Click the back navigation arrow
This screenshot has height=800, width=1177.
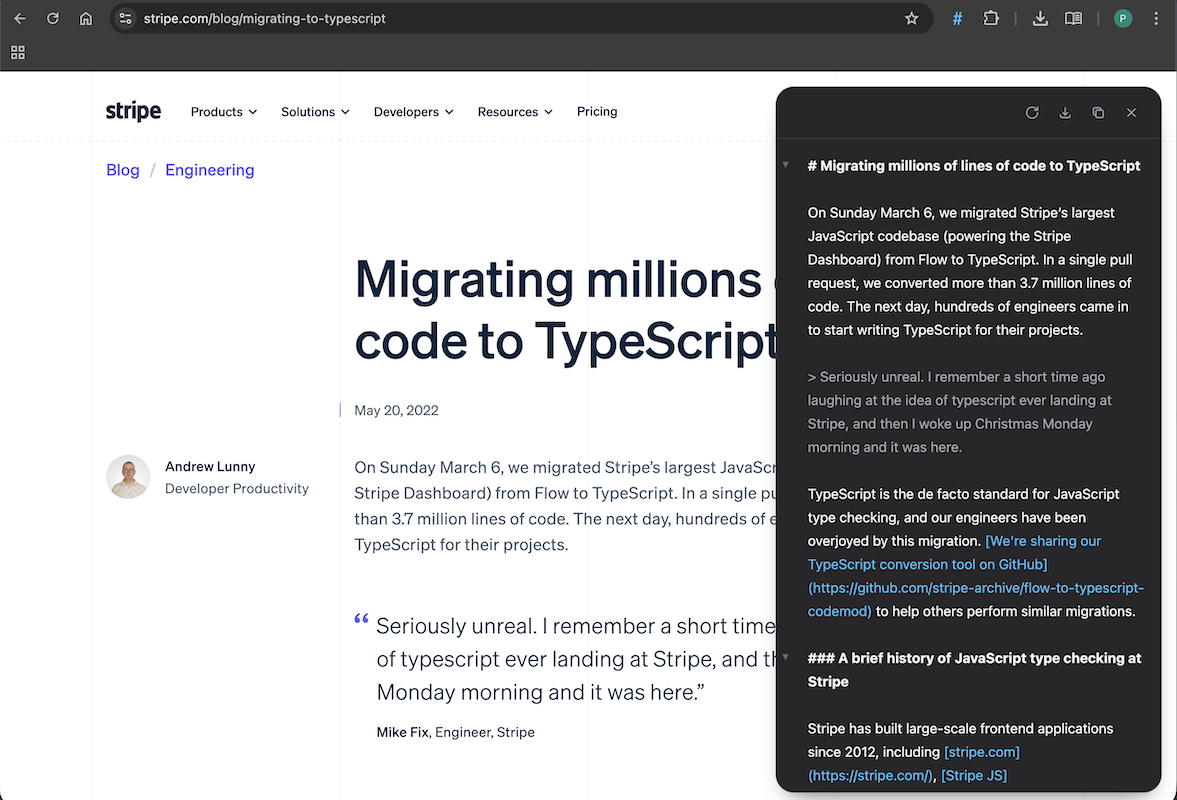point(20,18)
